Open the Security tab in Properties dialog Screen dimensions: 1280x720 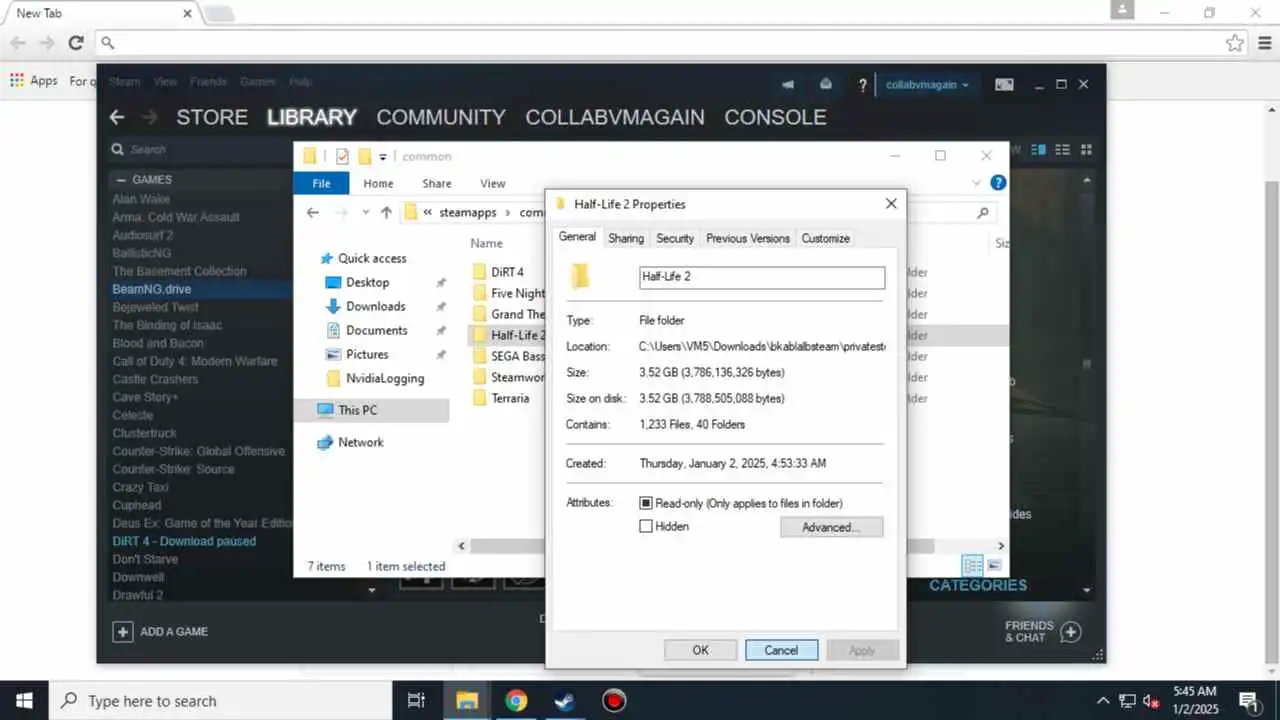tap(675, 238)
